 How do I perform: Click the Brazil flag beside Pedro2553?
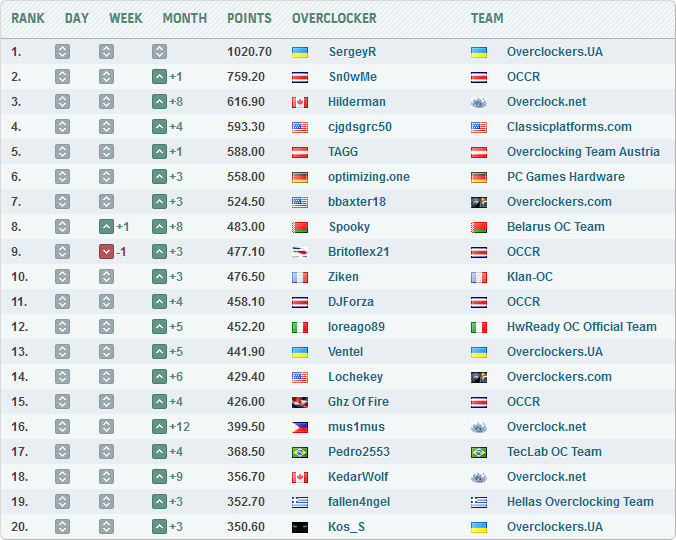coord(300,452)
